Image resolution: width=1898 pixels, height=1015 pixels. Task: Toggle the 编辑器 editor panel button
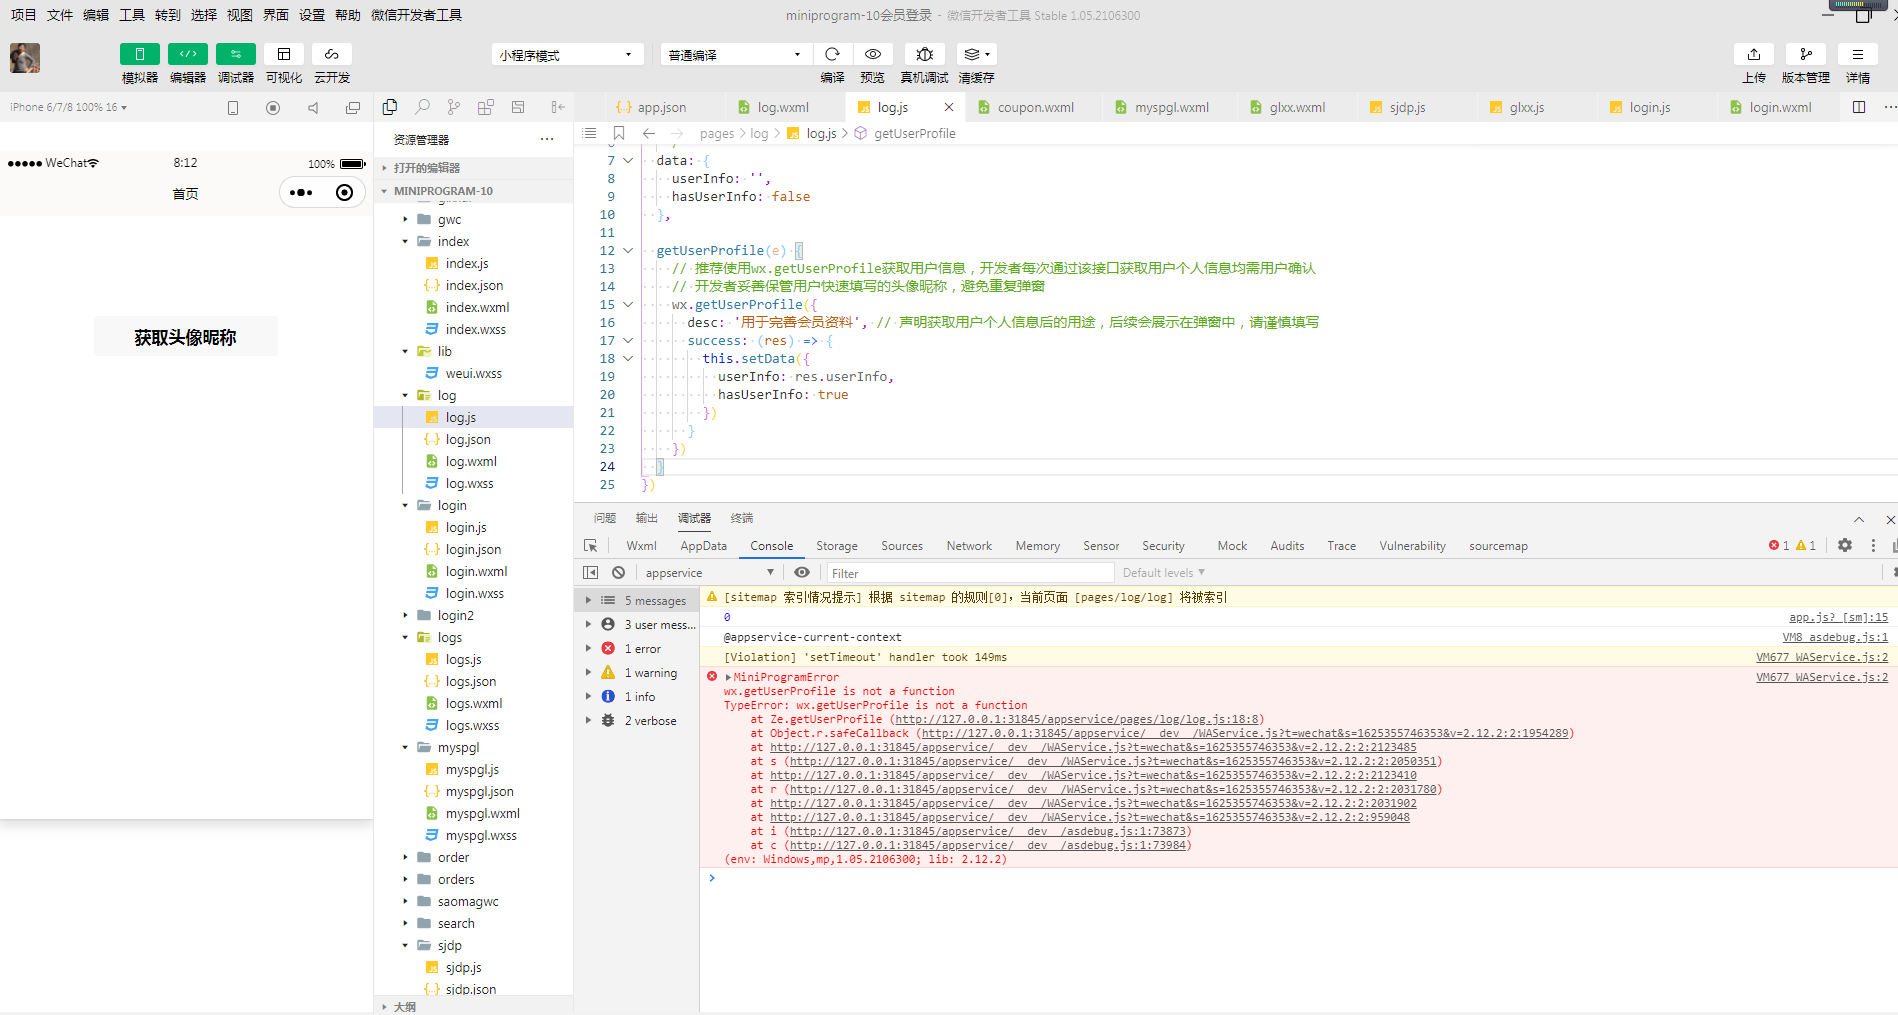pos(188,54)
